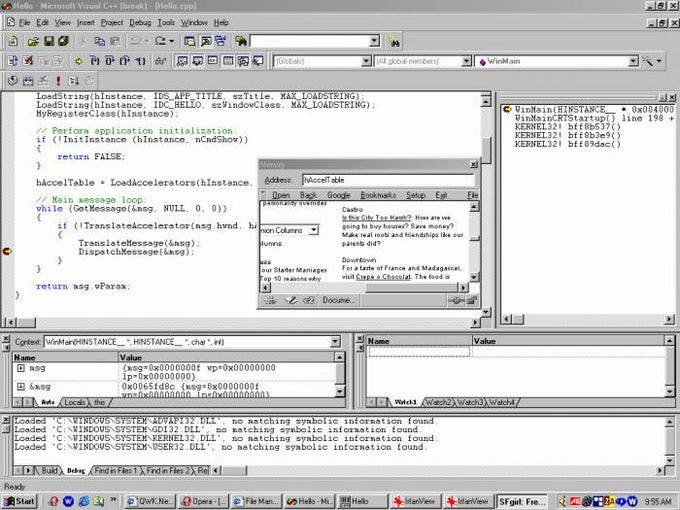Click the empty Name cell in Watch1
This screenshot has height=510, width=680.
tap(419, 352)
